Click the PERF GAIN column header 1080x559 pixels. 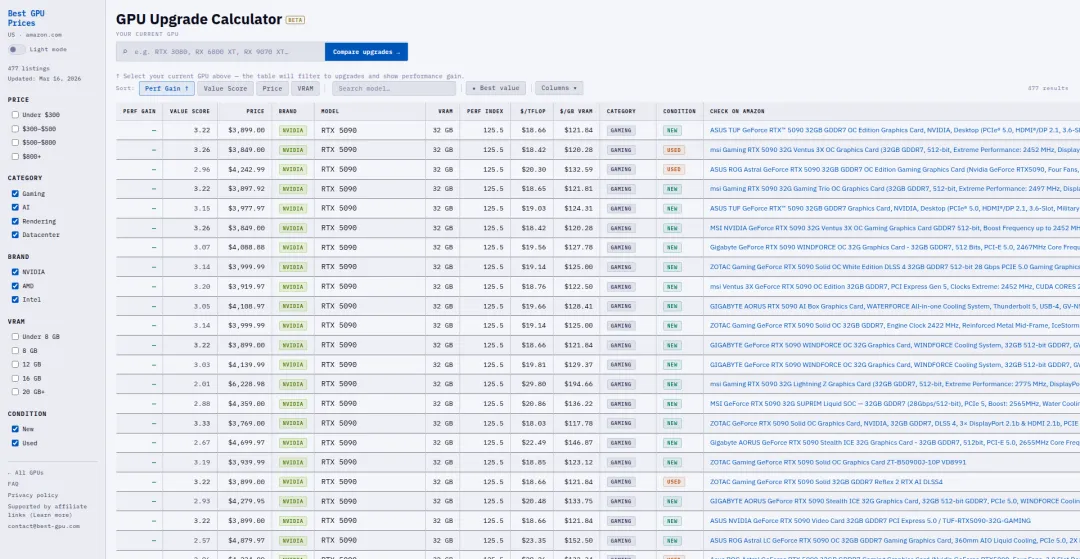[139, 111]
